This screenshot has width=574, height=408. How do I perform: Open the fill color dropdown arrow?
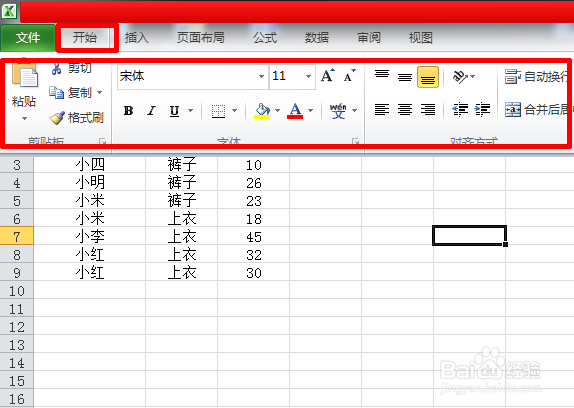tap(277, 110)
